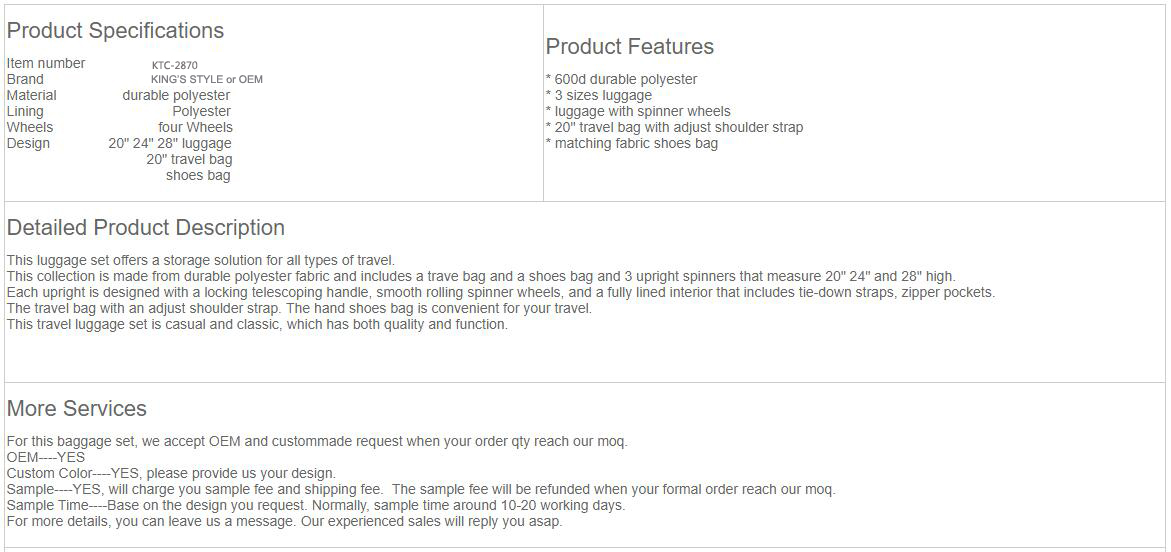Click the luggage with spinner wheels feature
The image size is (1171, 552).
tap(638, 112)
